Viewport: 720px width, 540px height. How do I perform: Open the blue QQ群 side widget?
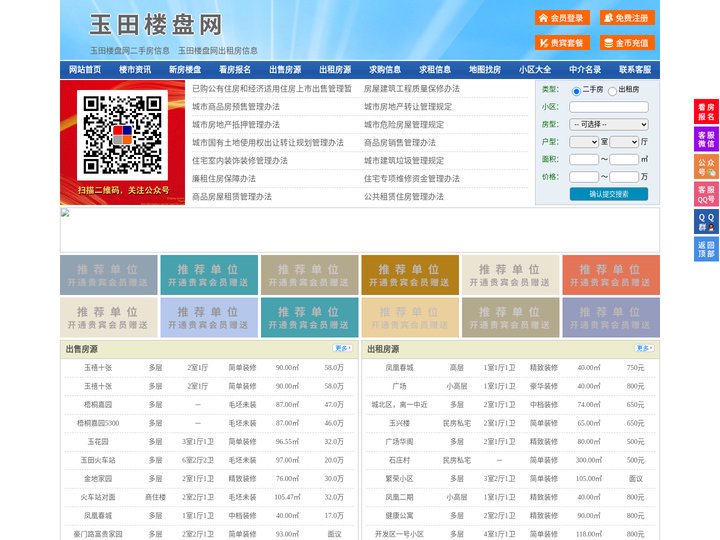pos(706,222)
